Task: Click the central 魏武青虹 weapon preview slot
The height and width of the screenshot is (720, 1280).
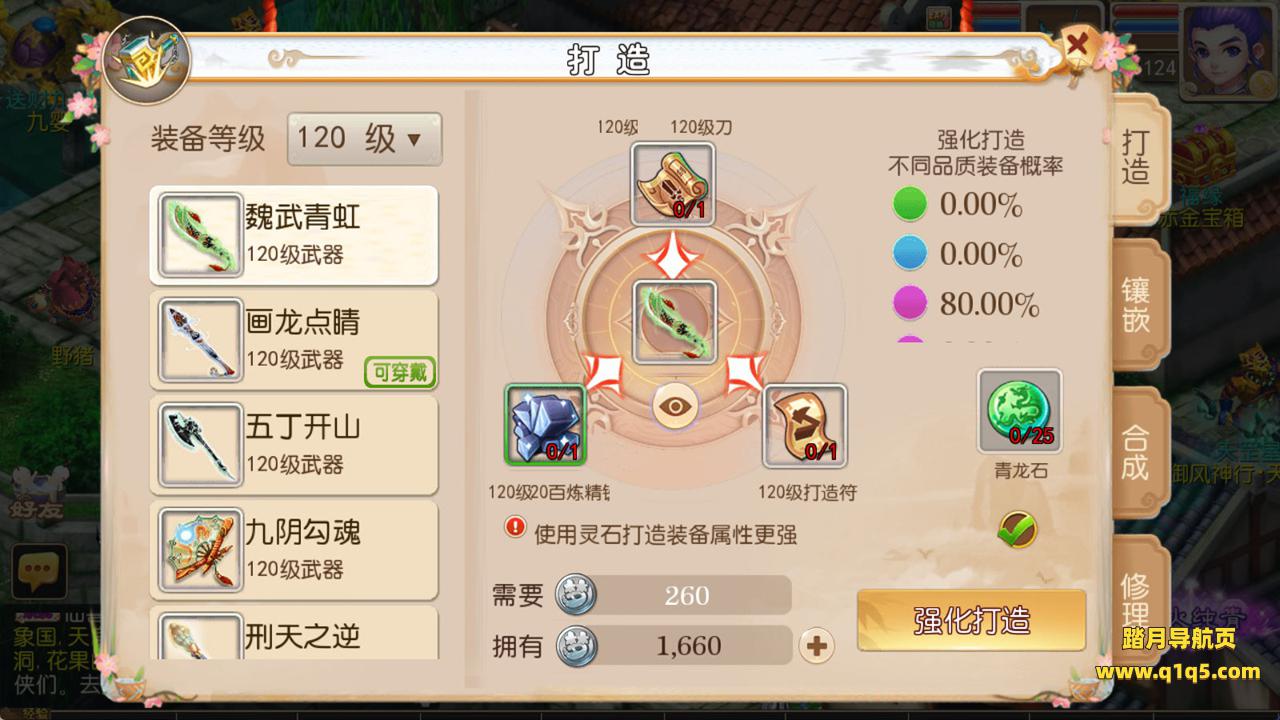Action: tap(675, 322)
